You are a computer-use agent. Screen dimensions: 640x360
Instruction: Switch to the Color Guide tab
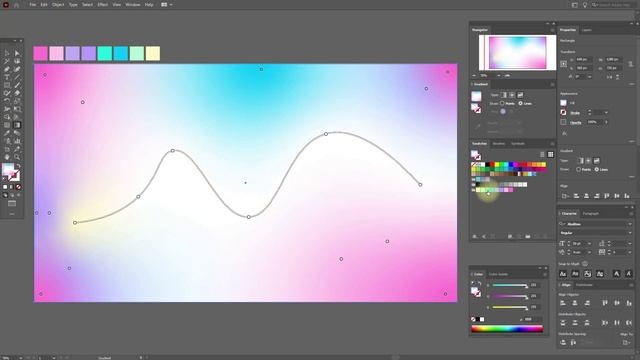[498, 274]
